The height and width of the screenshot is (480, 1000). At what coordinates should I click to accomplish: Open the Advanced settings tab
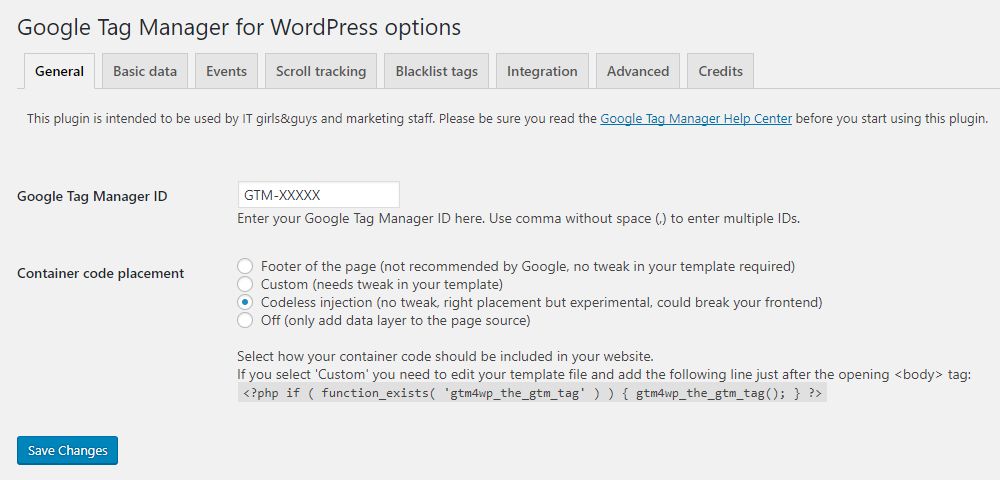[637, 71]
